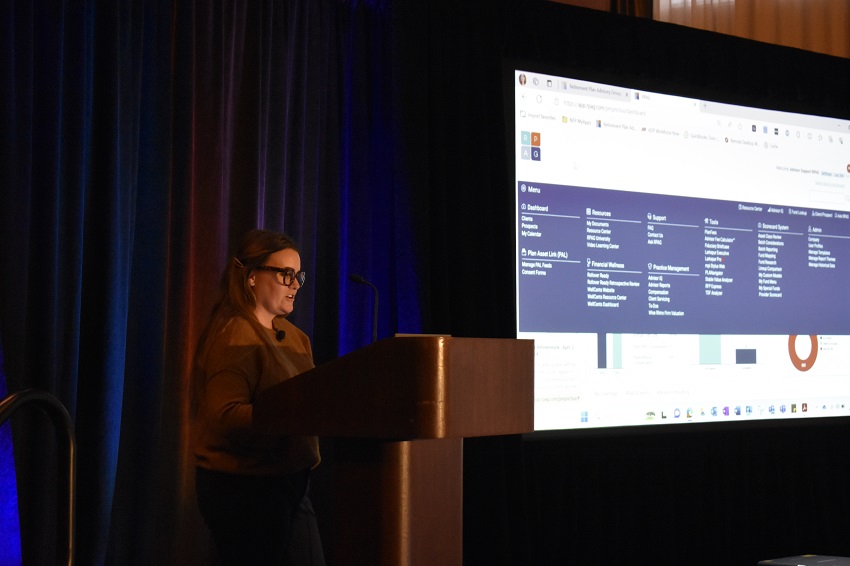
Task: Open Fund Research link
Action: [x=767, y=263]
